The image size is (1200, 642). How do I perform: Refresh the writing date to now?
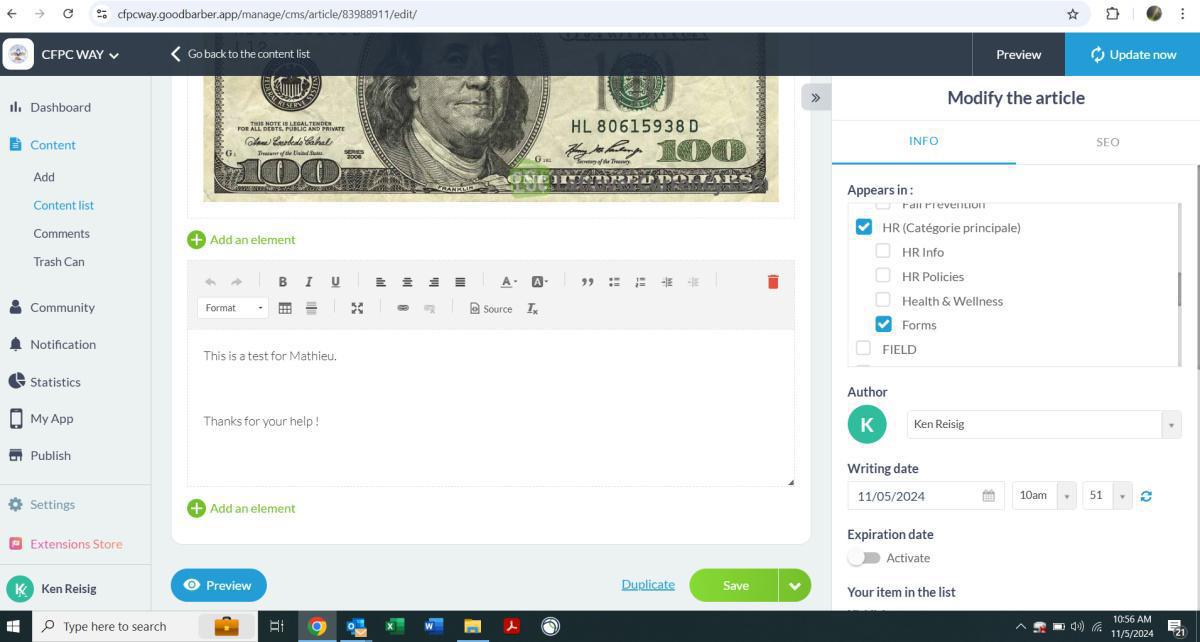(x=1146, y=496)
